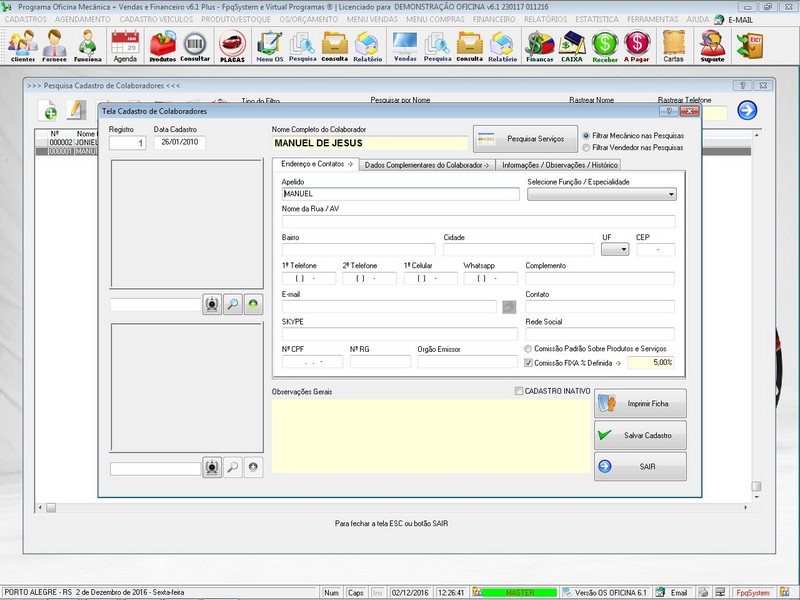Click the FpqSystem entry in status bar
Image resolution: width=800 pixels, height=600 pixels.
[x=753, y=593]
